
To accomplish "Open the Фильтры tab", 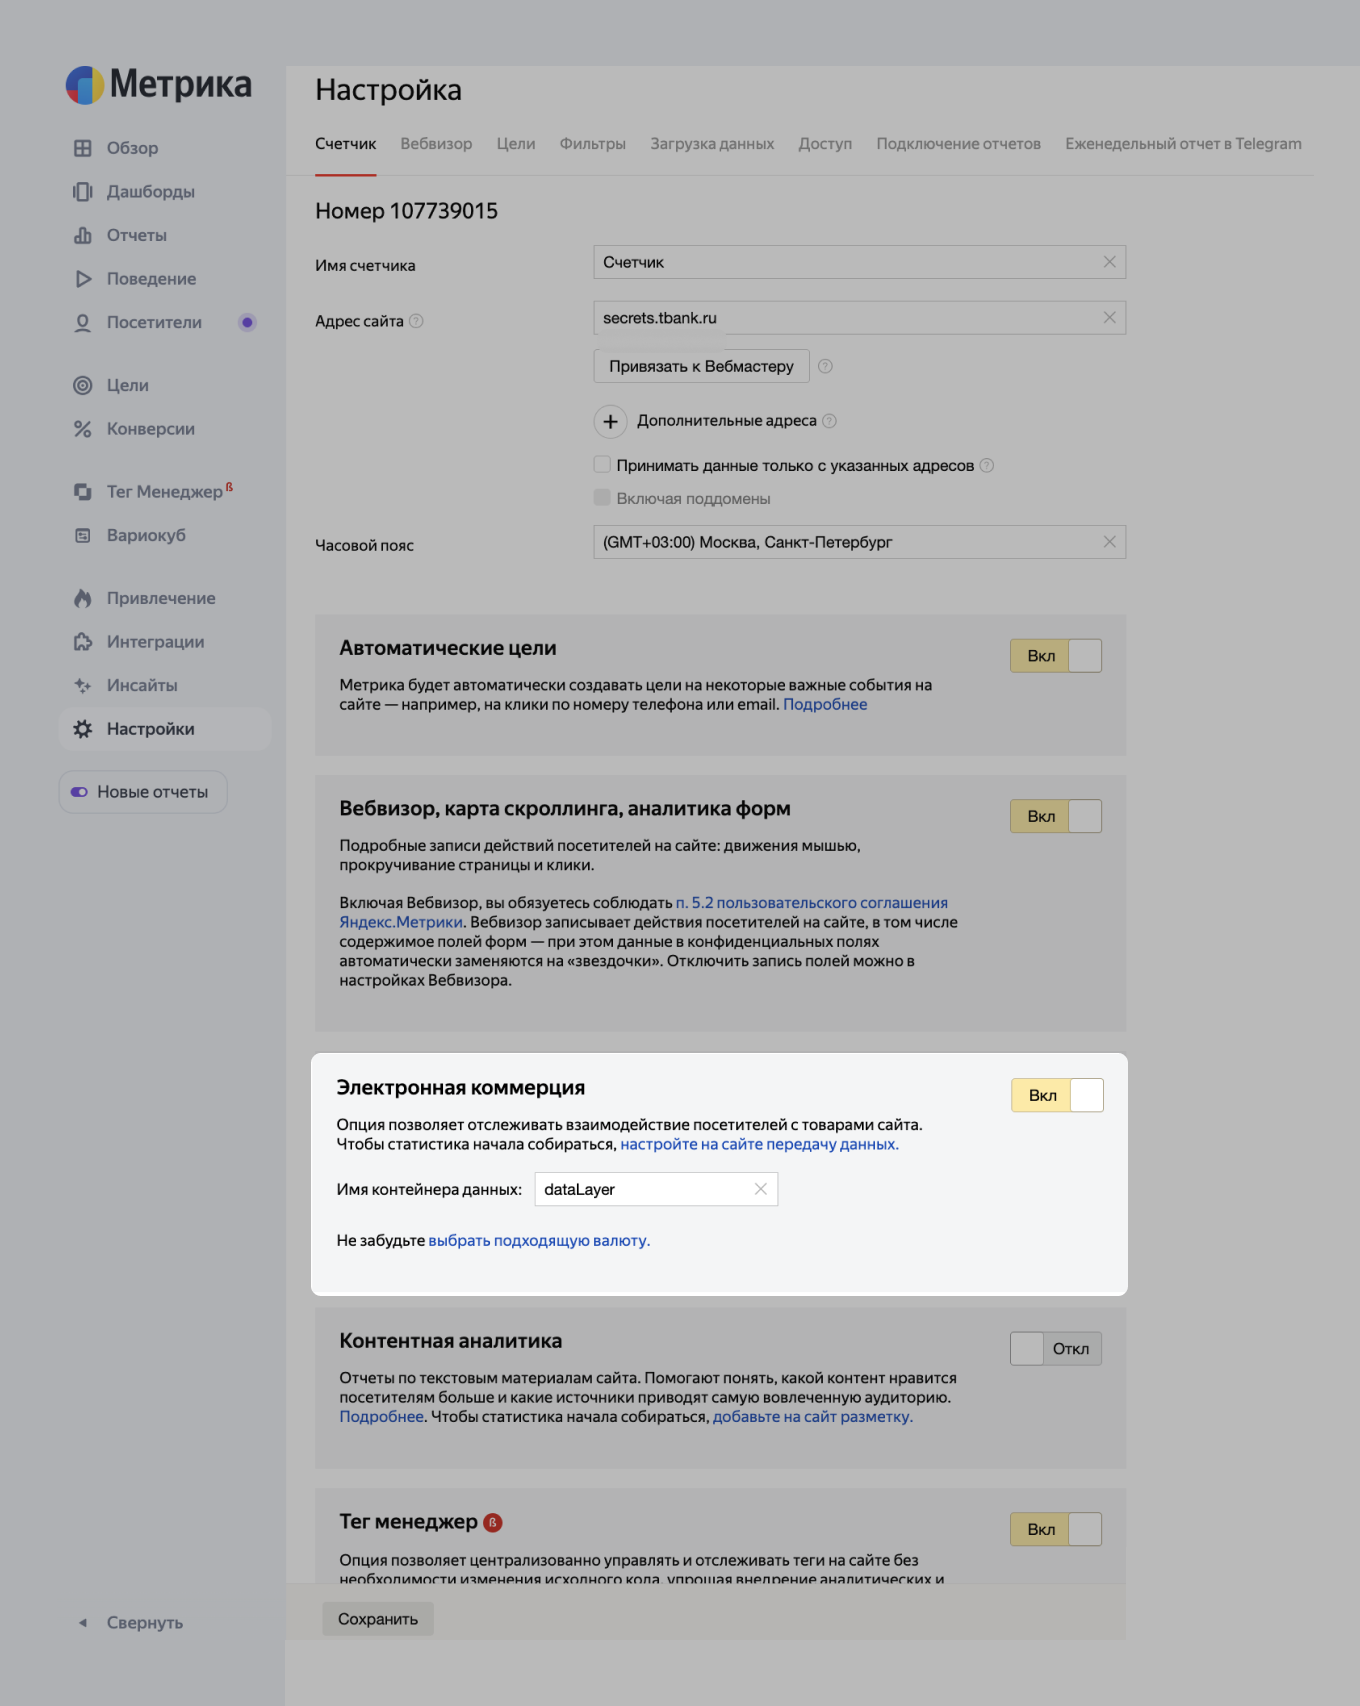I will tap(592, 144).
